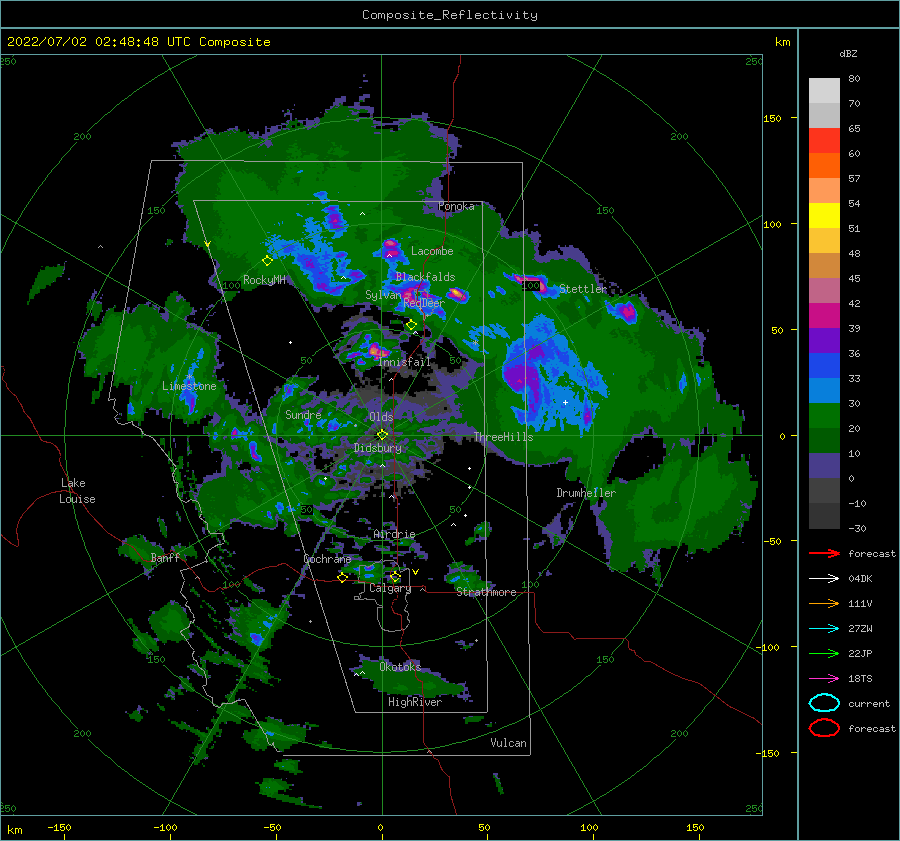Click the Lake Louise label

(77, 491)
